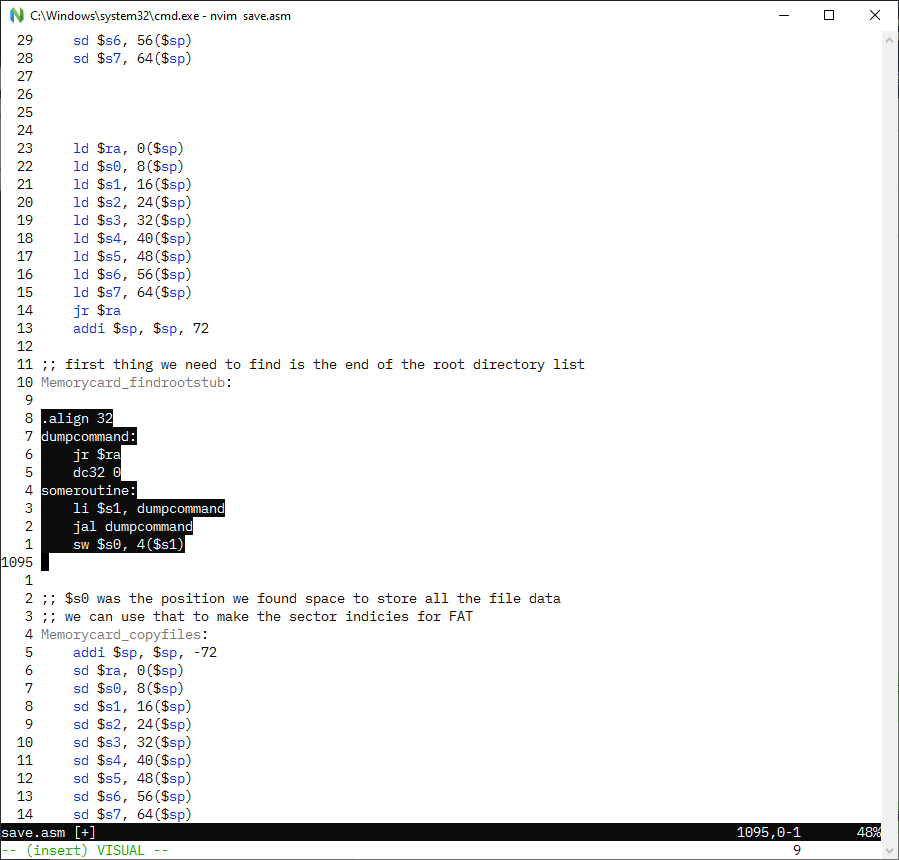Viewport: 899px width, 860px height.
Task: Click the line 'ld $s3, 32($sp)'
Action: tap(132, 220)
